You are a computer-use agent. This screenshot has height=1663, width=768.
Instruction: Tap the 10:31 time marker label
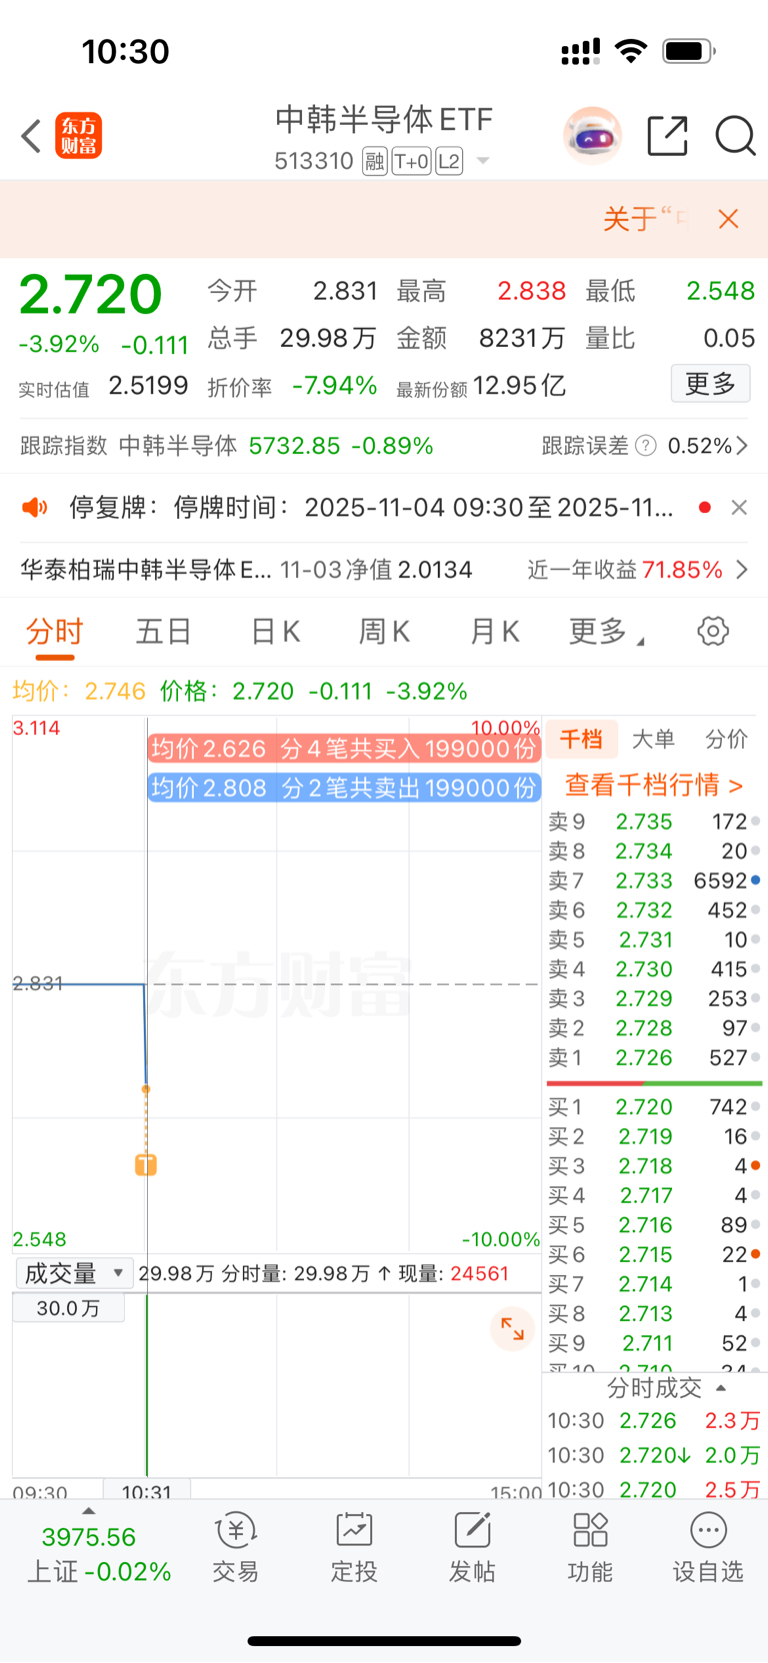(x=147, y=1492)
